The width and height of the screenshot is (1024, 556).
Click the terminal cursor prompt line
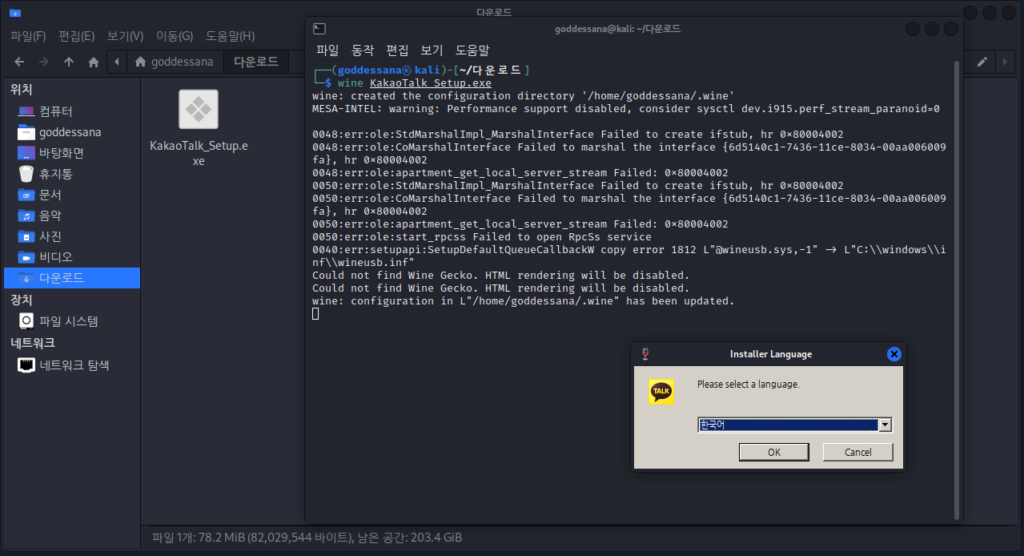[315, 314]
